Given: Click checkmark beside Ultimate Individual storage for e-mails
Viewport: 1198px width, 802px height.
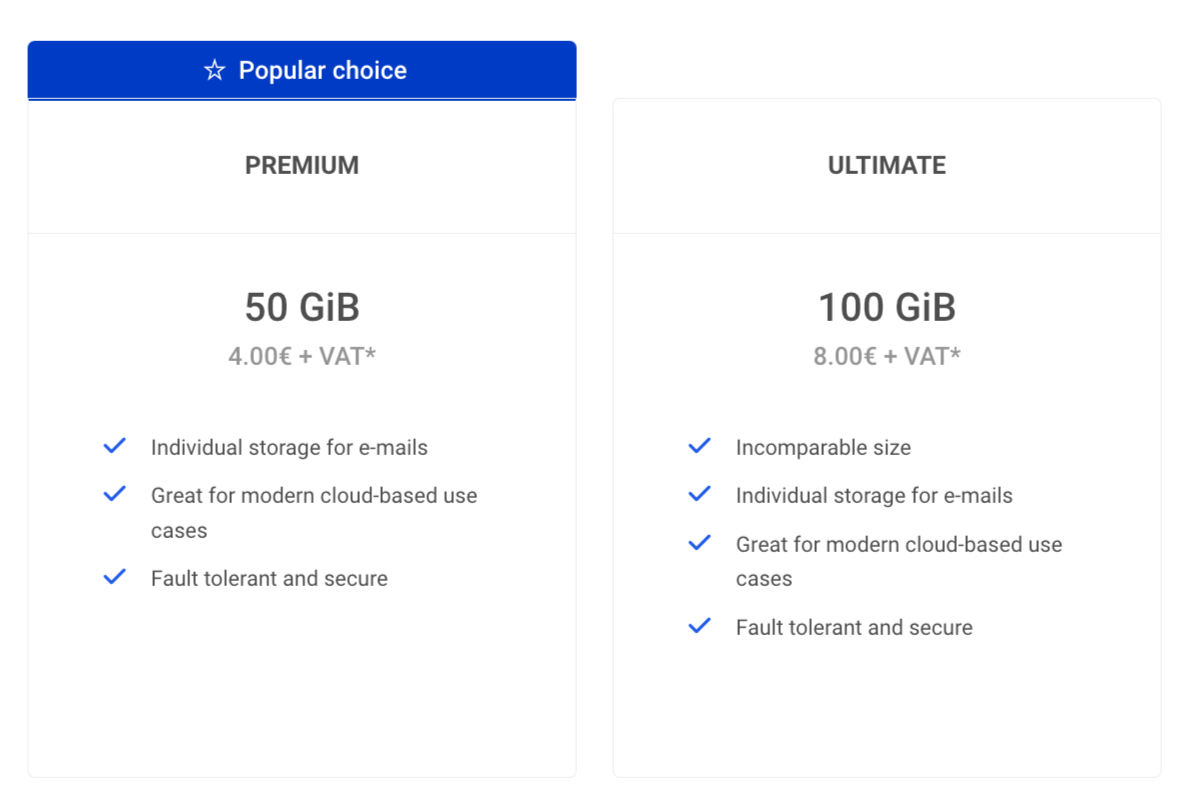Looking at the screenshot, I should (x=700, y=494).
